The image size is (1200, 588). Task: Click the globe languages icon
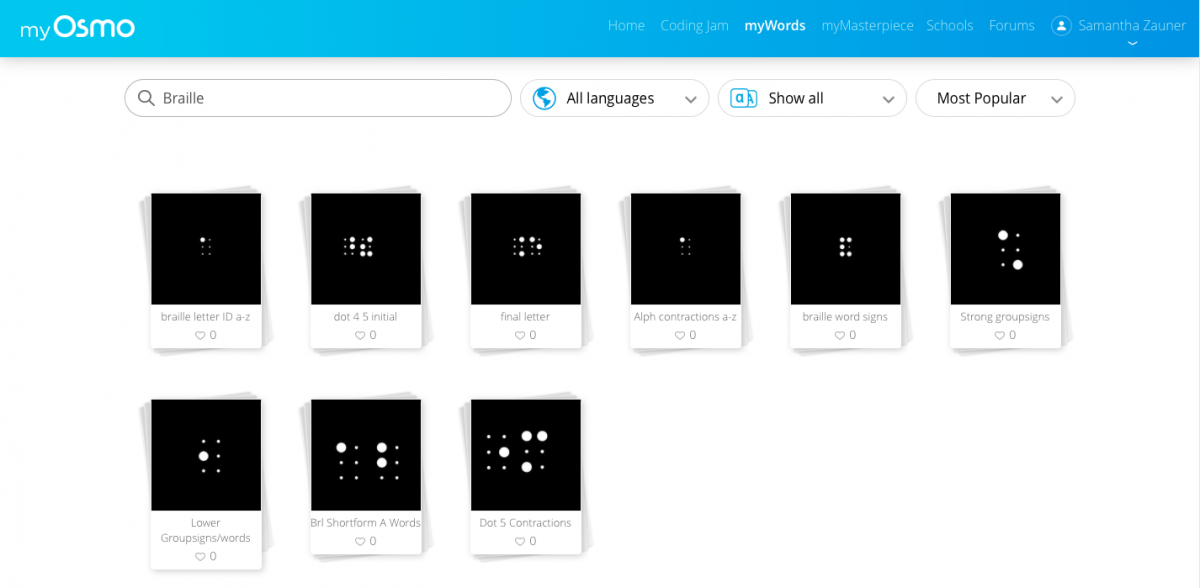coord(544,98)
